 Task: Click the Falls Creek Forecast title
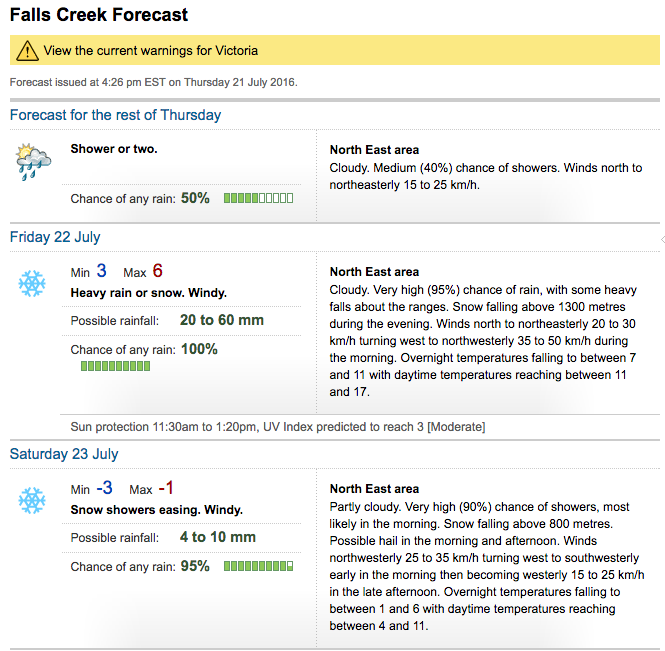99,15
